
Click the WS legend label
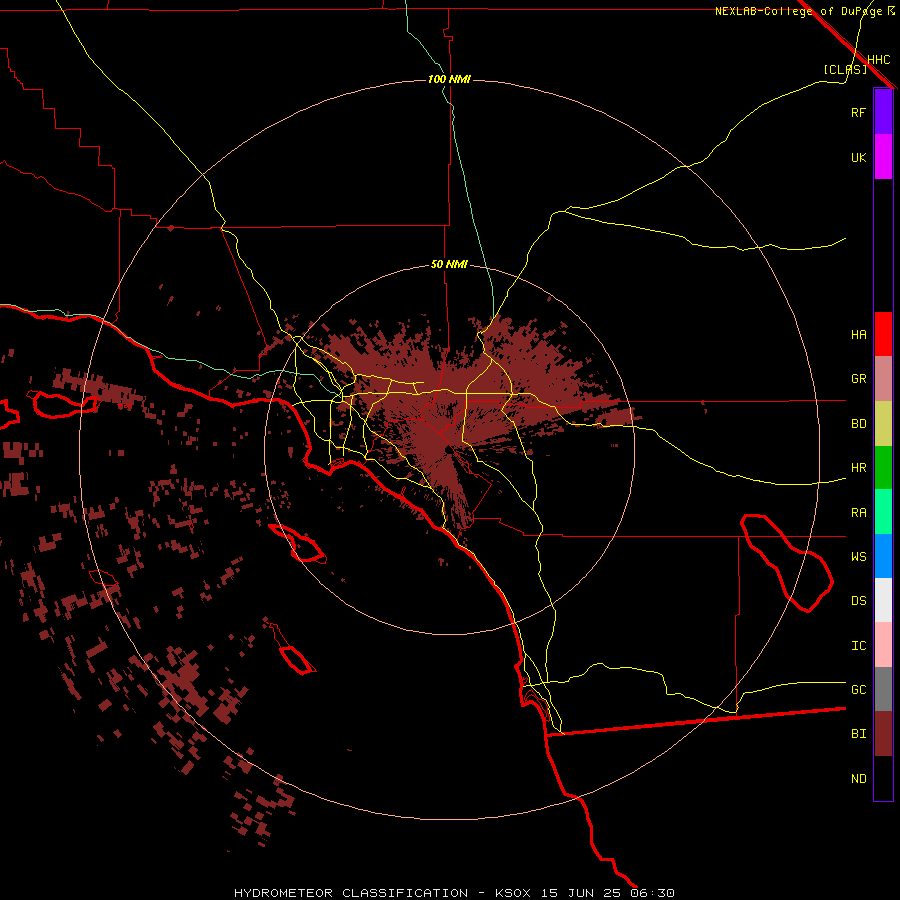coord(858,556)
